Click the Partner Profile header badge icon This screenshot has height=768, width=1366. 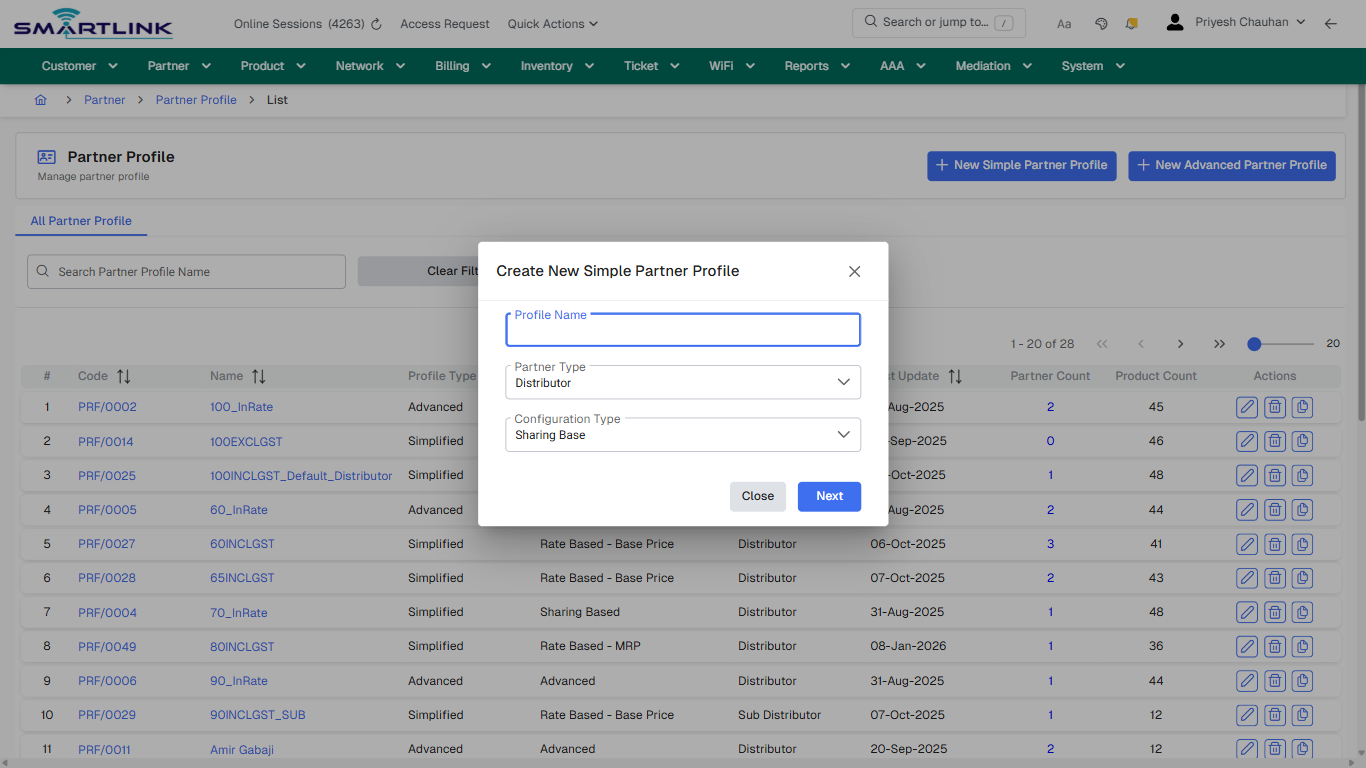pos(46,157)
